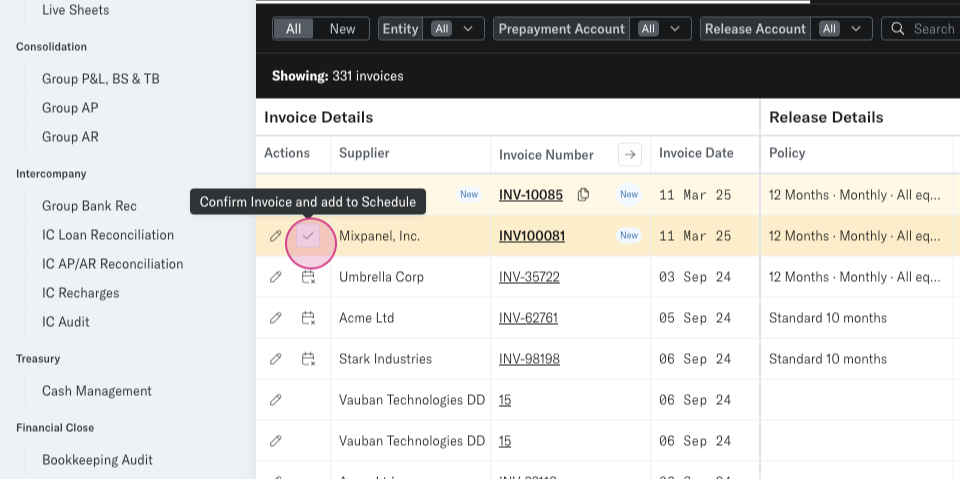This screenshot has width=960, height=479.
Task: Expand the Release Account filter dropdown
Action: coord(785,29)
